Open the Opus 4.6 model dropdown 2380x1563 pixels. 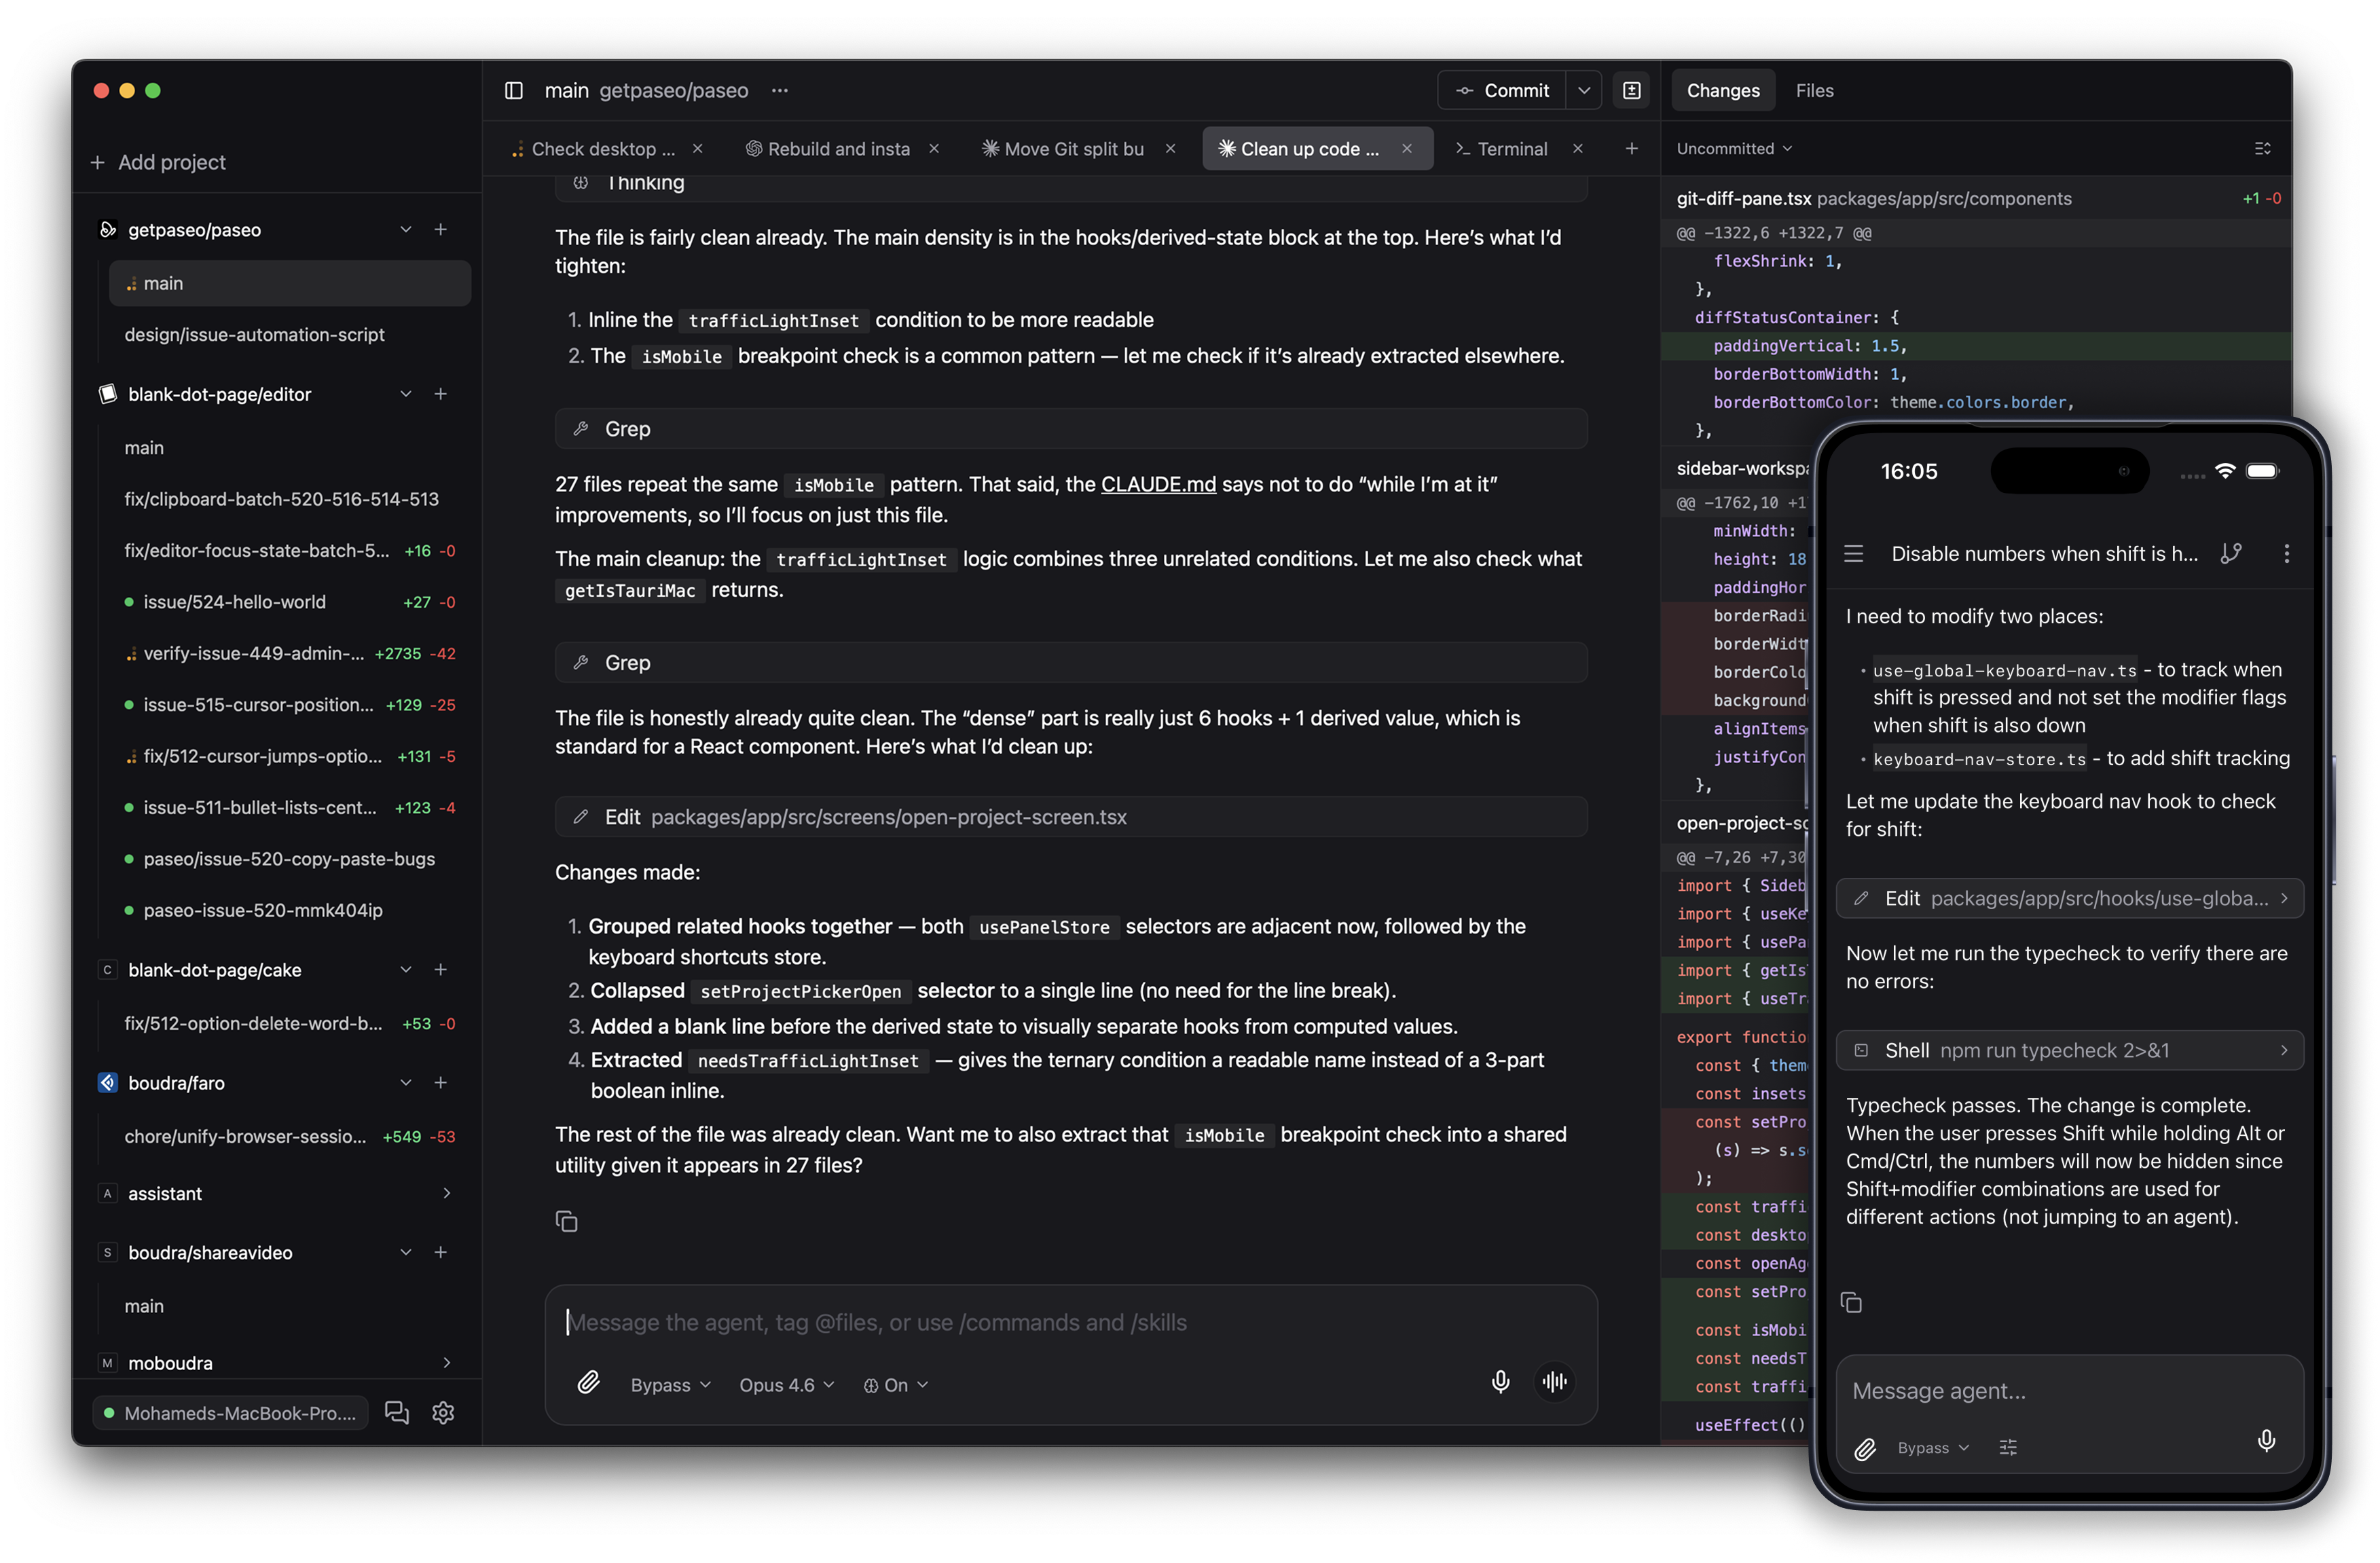coord(786,1385)
